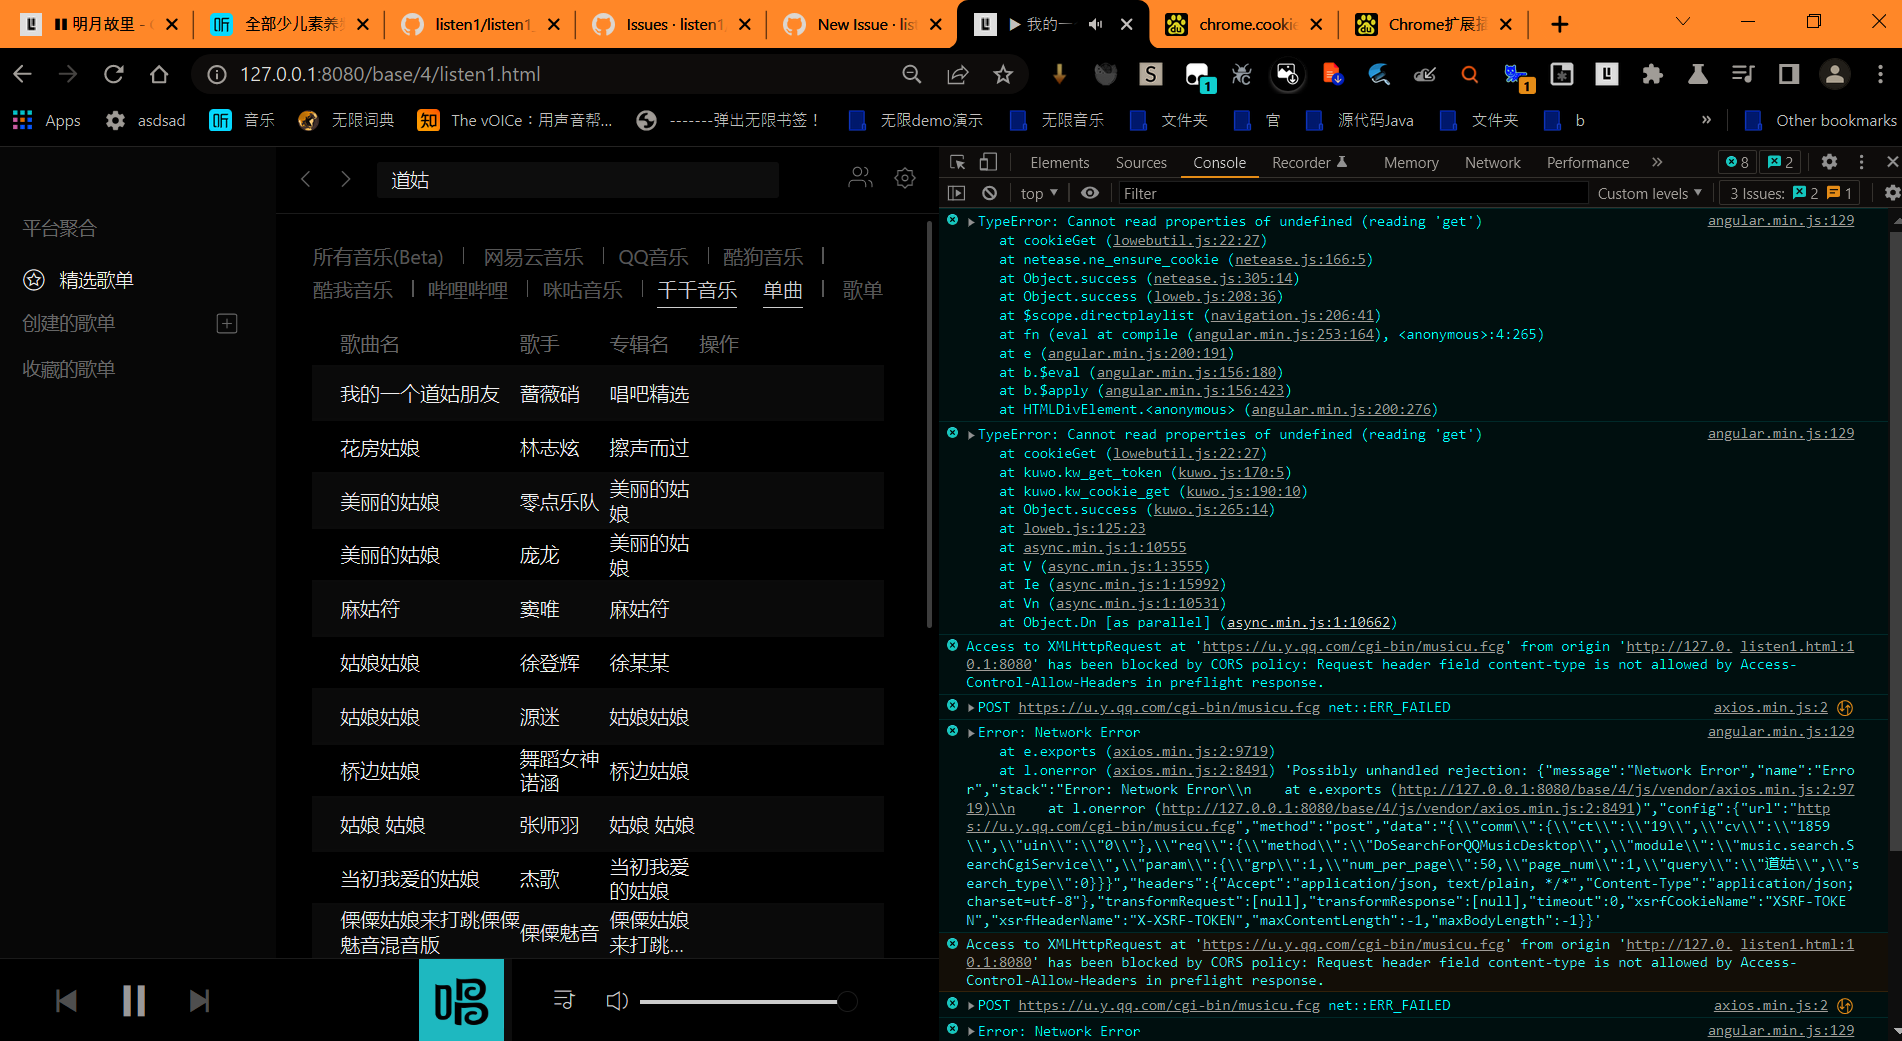Go to browser home page
1902x1041 pixels.
(x=159, y=74)
